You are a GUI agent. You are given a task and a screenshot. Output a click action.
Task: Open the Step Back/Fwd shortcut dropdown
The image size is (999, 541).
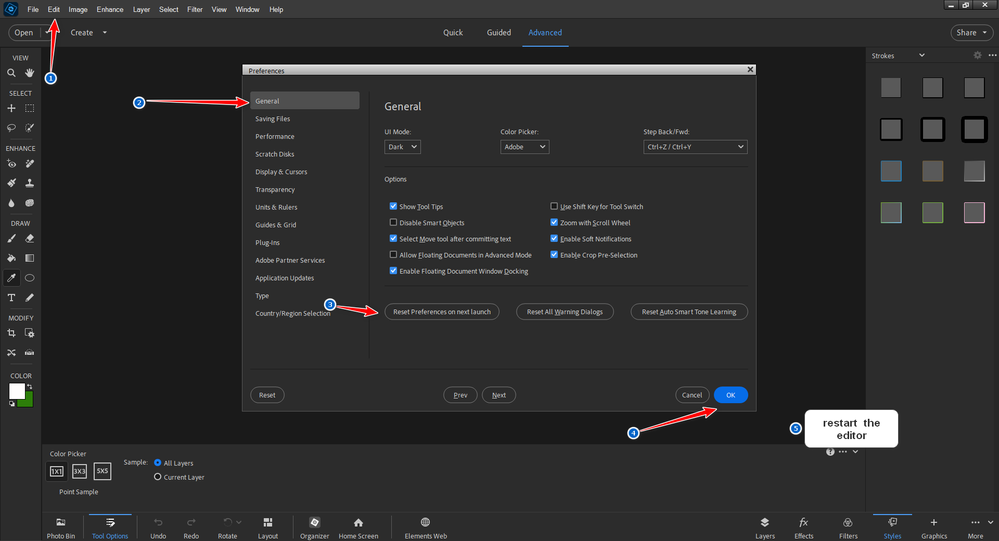tap(695, 147)
